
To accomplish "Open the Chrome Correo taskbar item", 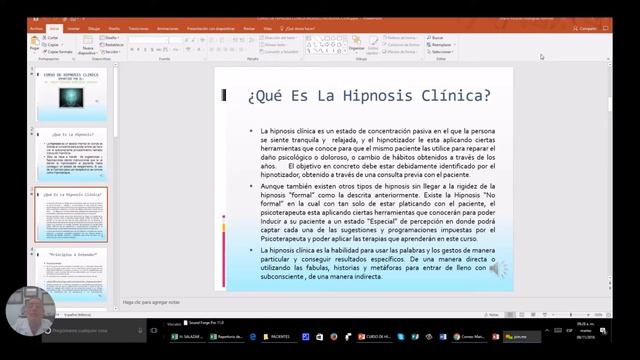I will pyautogui.click(x=469, y=337).
